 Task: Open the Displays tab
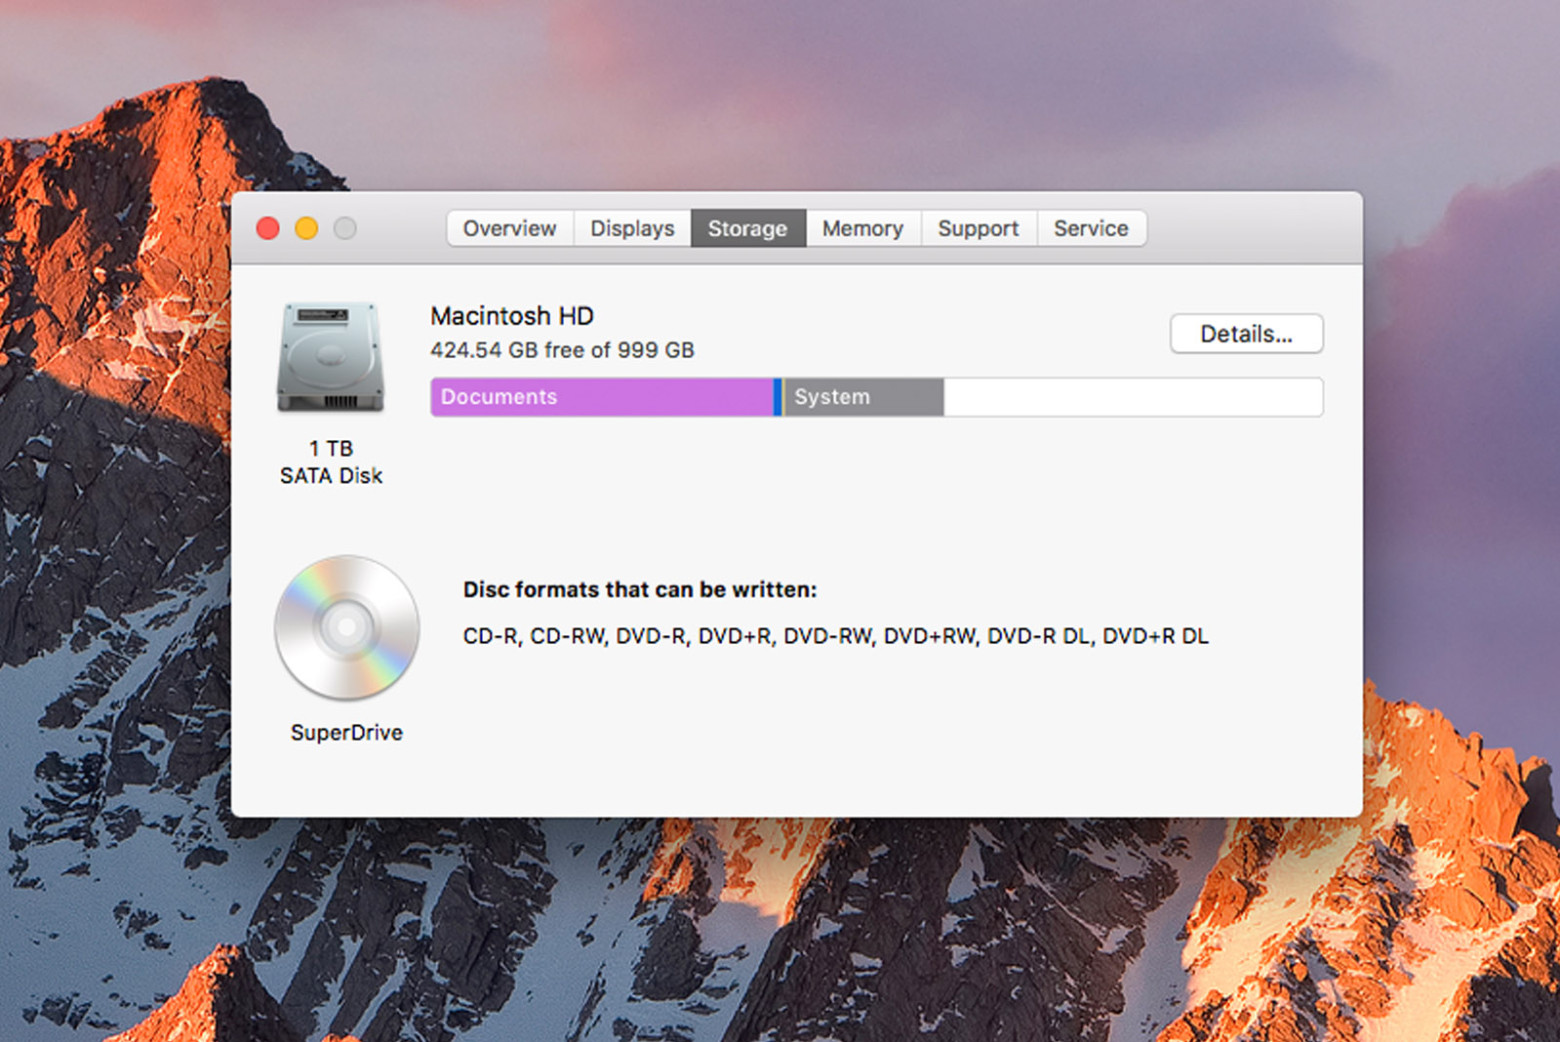click(x=632, y=228)
